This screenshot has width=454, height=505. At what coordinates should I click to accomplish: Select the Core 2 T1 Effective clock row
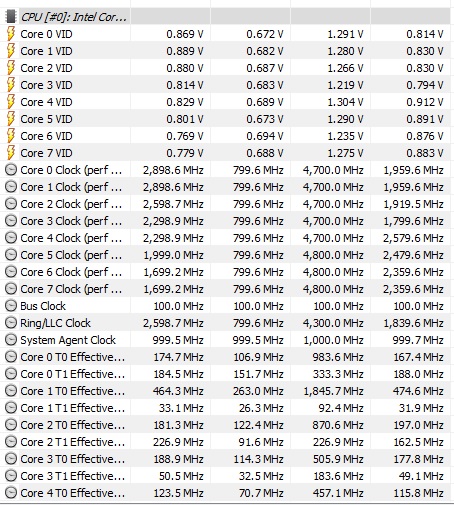(x=227, y=442)
